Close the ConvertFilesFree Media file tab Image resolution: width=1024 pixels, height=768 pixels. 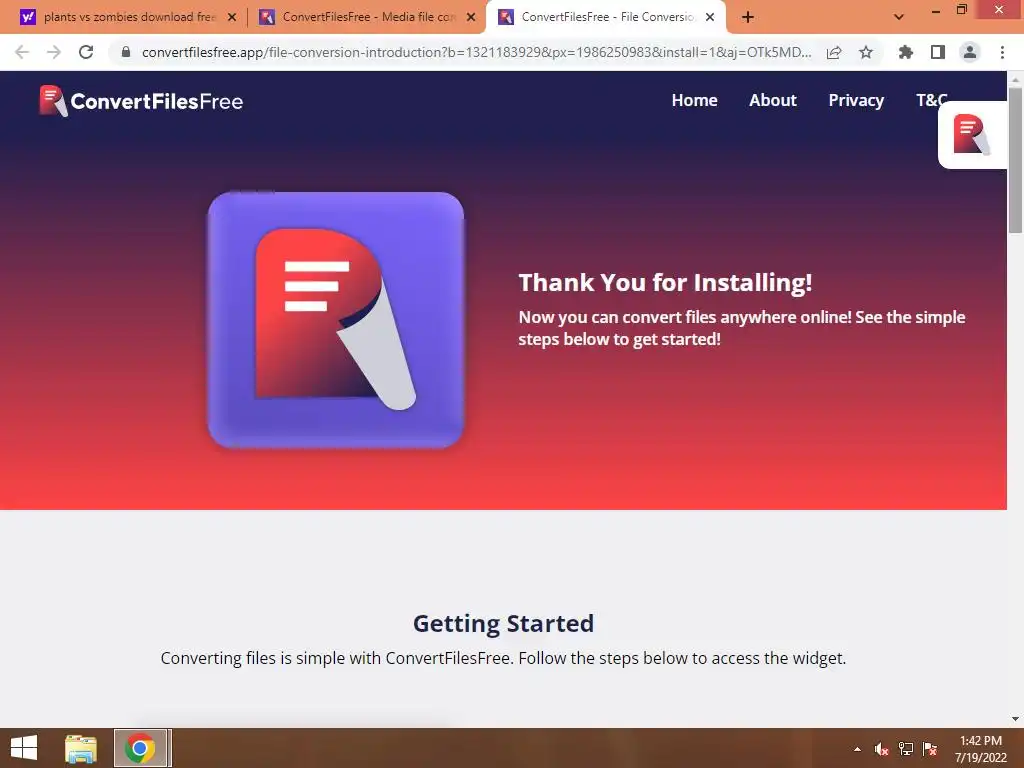click(x=471, y=18)
